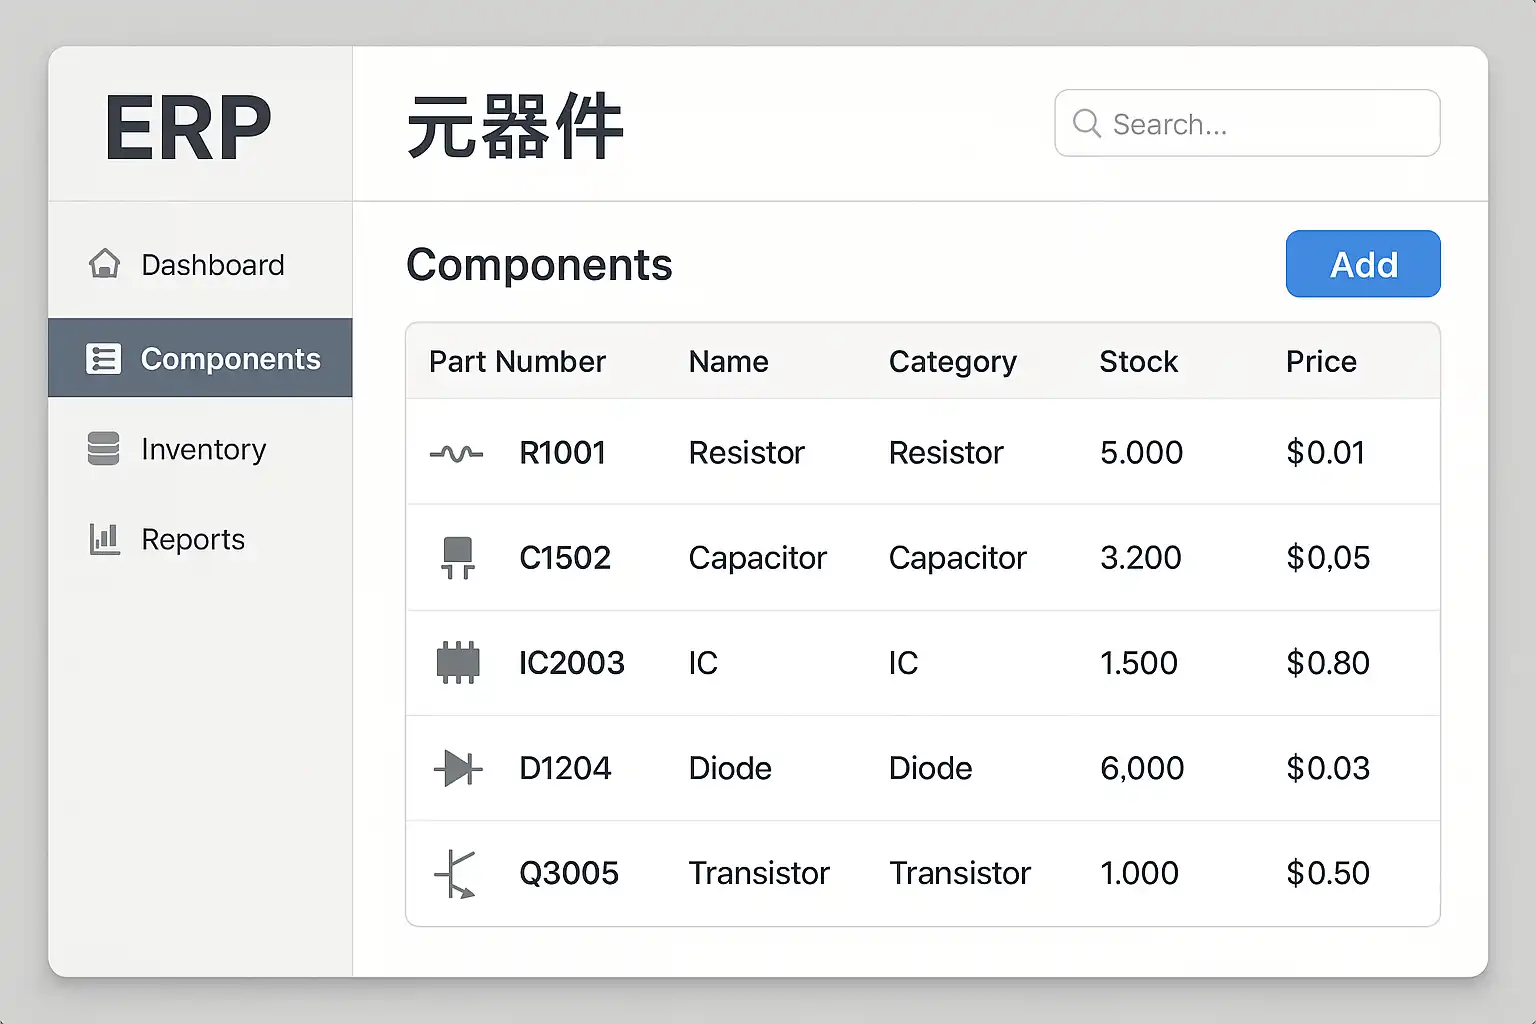
Task: Click the capacitor icon beside C1502
Action: [x=457, y=558]
